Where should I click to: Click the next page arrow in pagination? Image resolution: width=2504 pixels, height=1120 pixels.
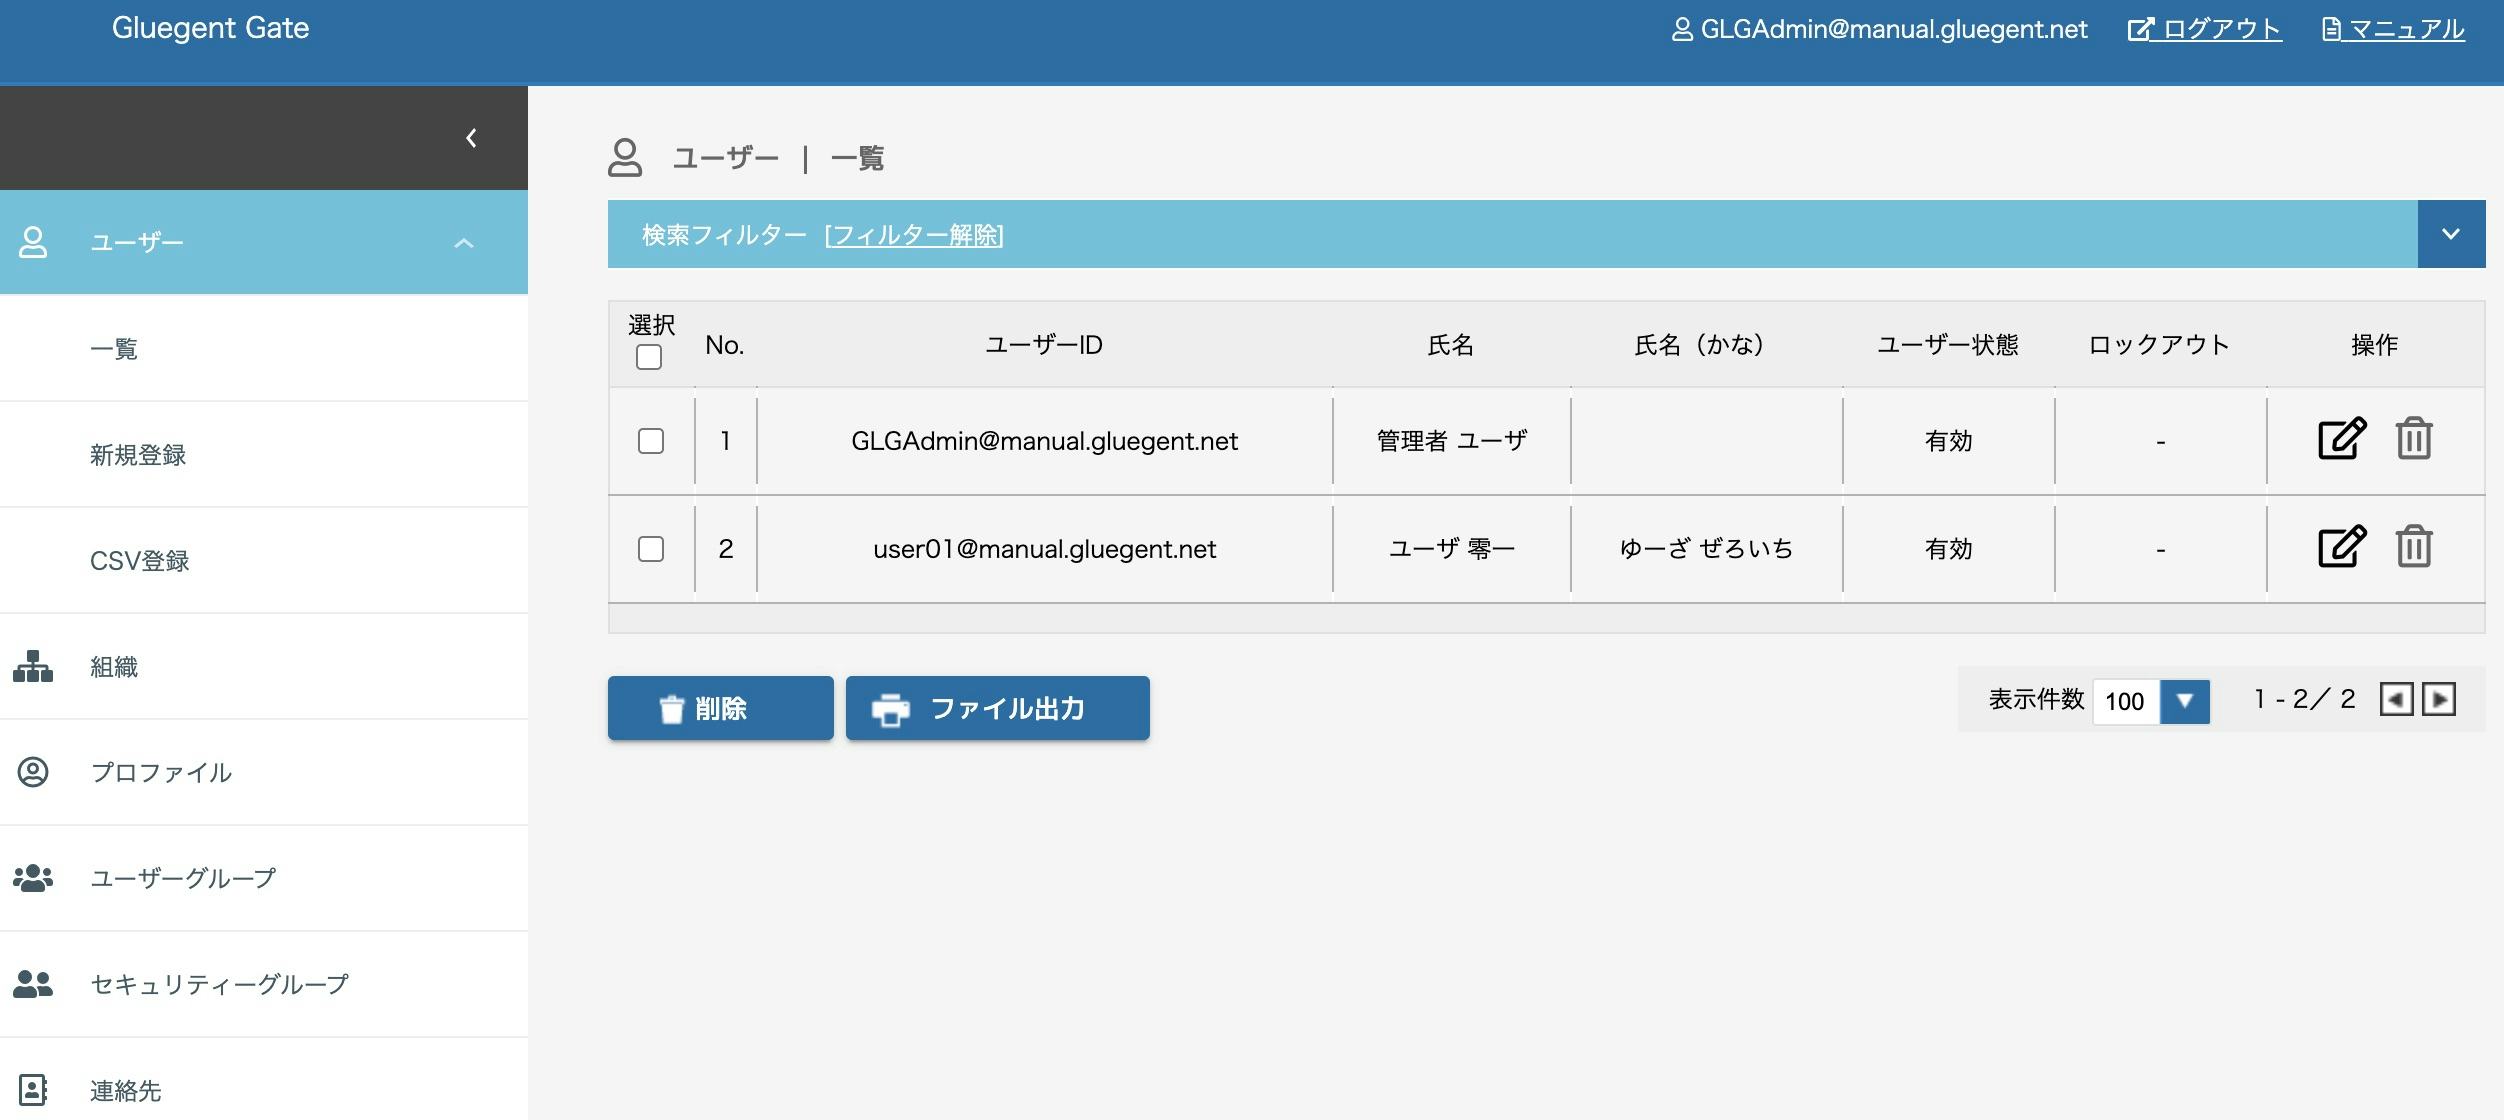coord(2440,699)
